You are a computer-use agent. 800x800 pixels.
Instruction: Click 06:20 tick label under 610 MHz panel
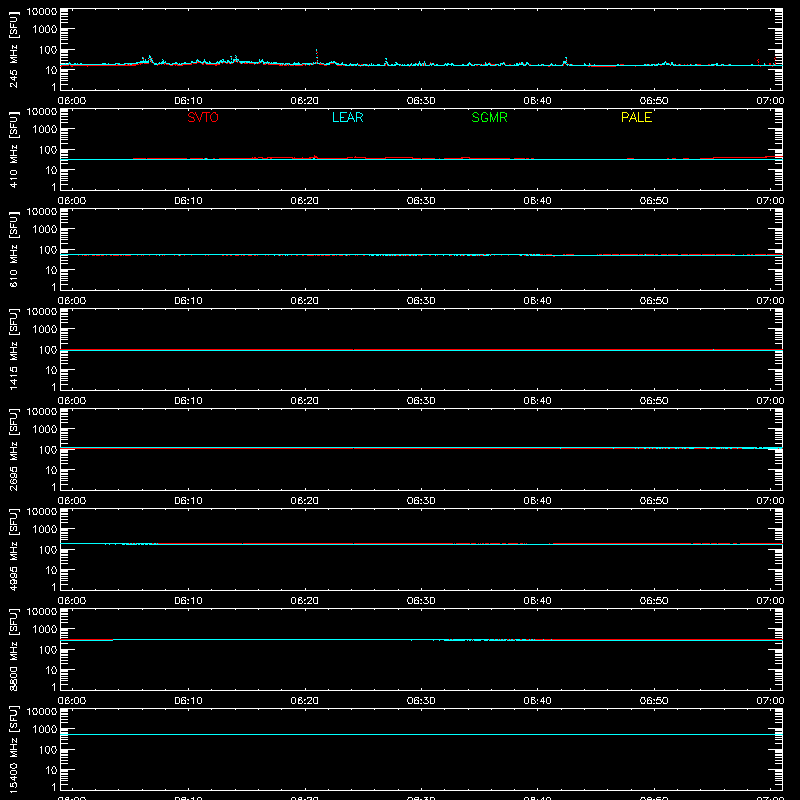[x=305, y=301]
